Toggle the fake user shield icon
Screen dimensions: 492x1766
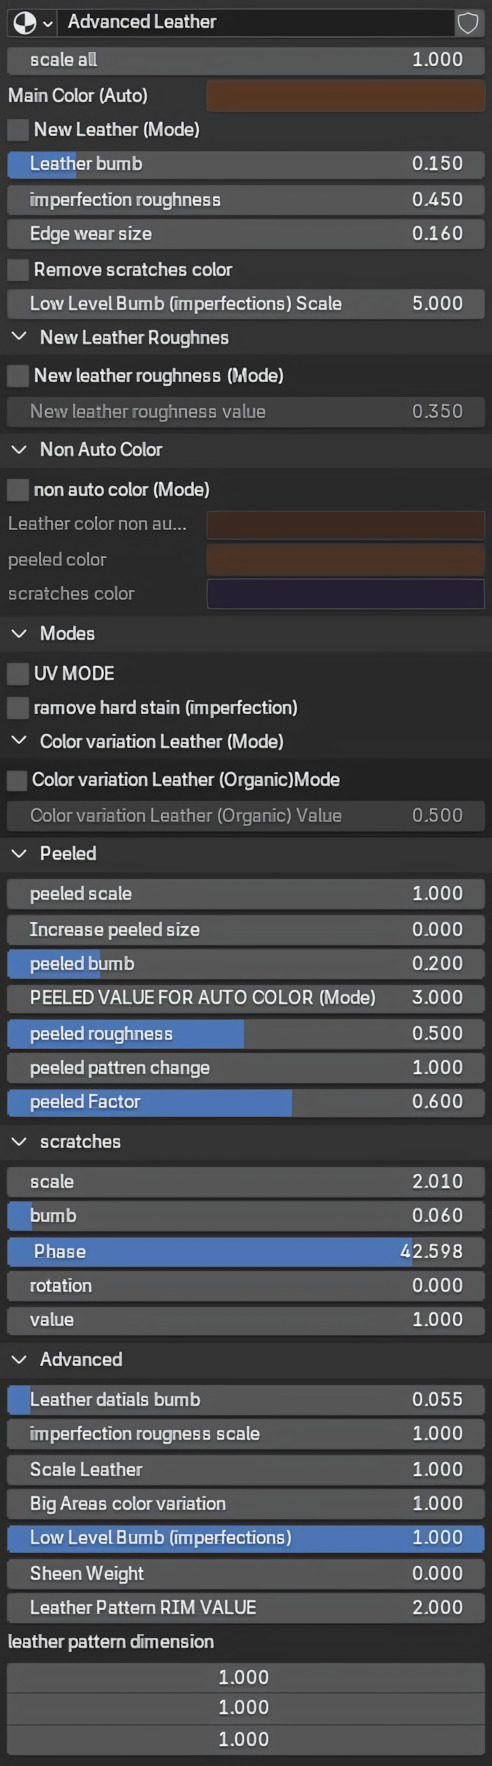coord(467,22)
